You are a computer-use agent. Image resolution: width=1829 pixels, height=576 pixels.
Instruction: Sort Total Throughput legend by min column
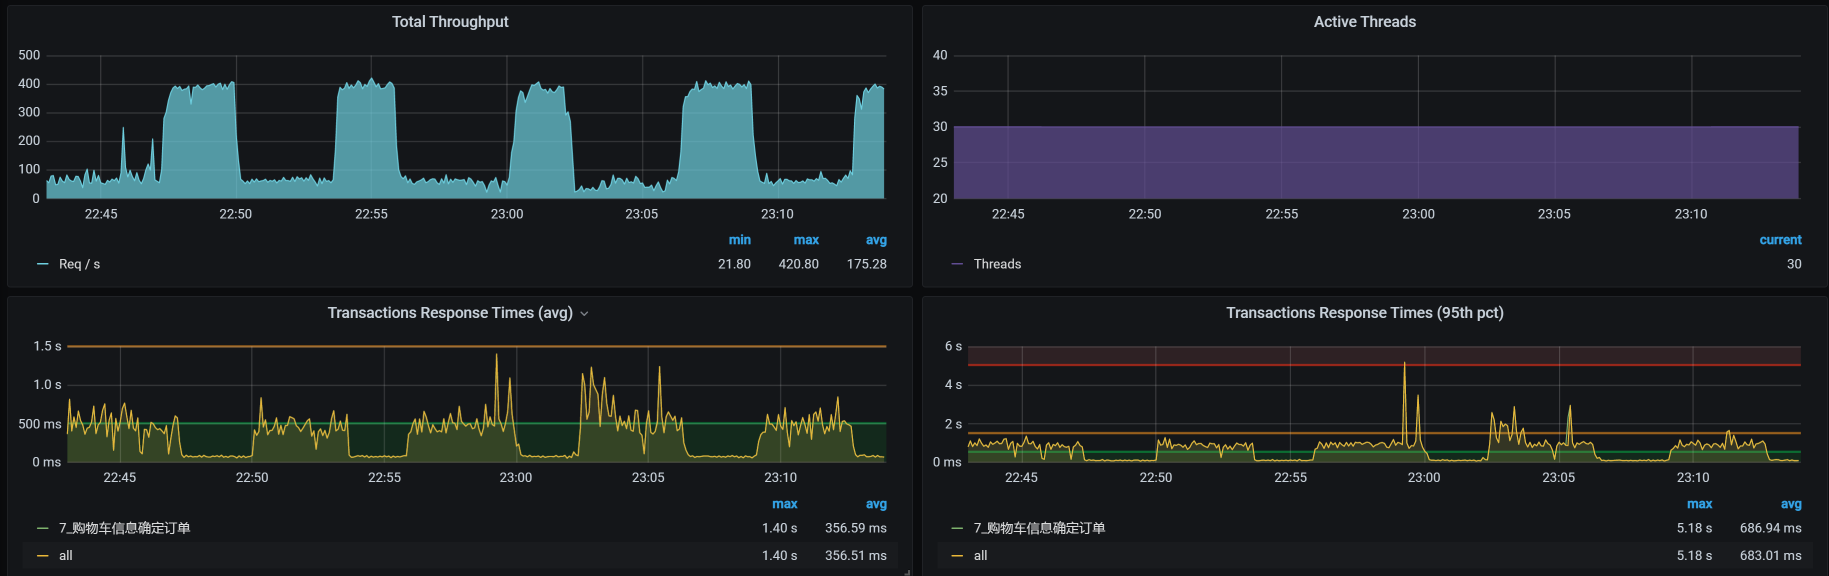739,240
